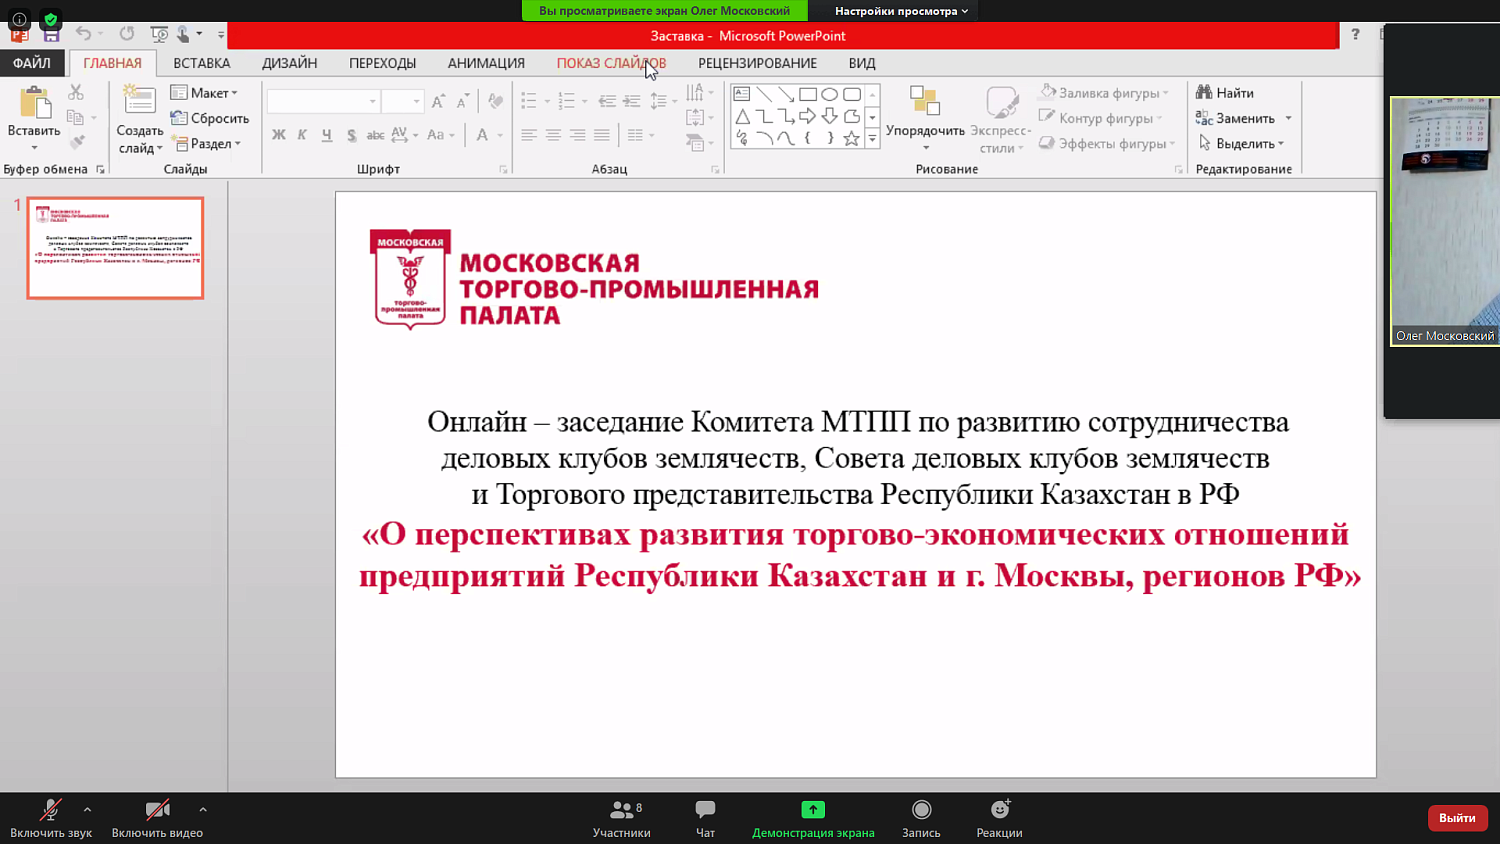Click the Cut scissors icon
Screen dimensions: 1500x844
tap(76, 92)
